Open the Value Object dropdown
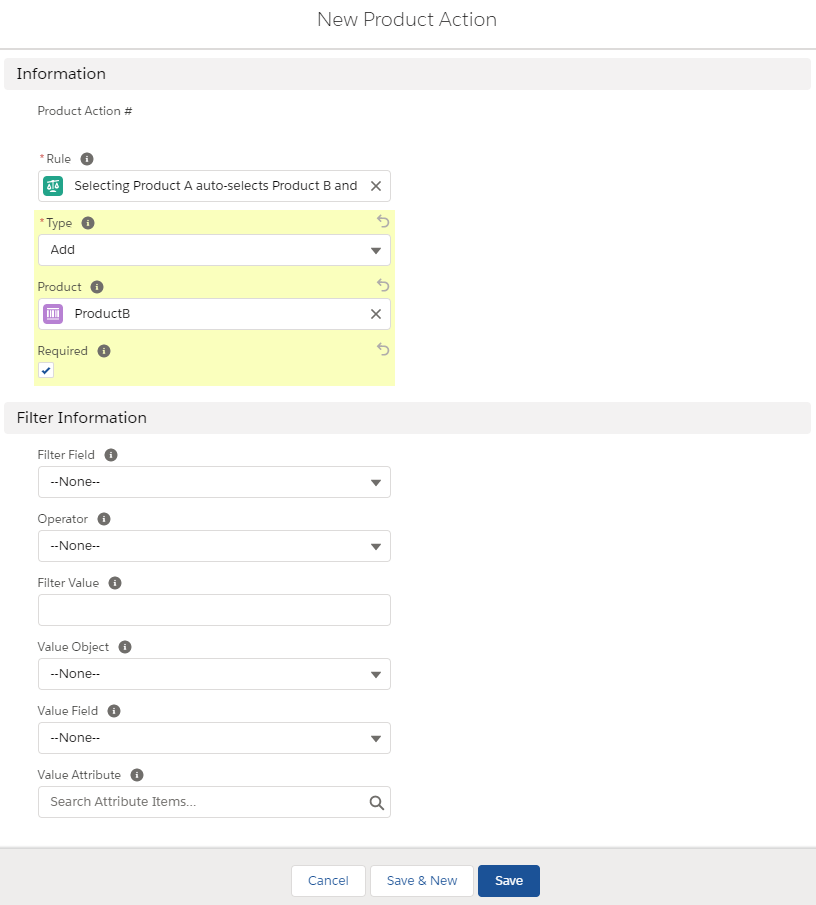 pos(214,674)
